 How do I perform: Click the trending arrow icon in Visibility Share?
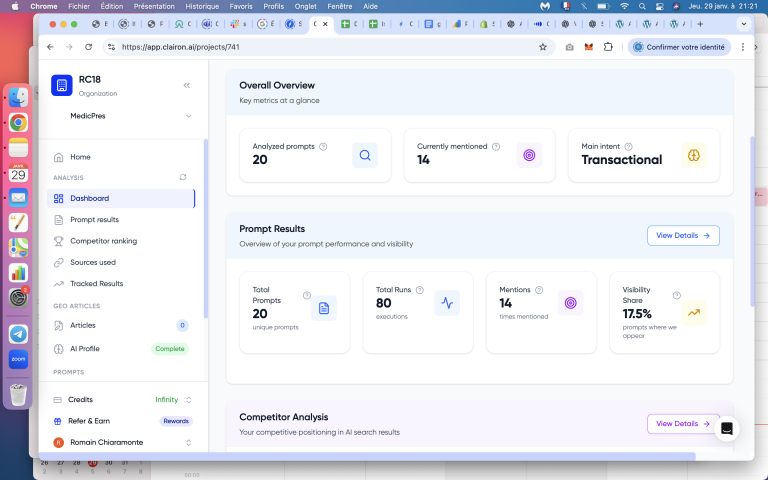pos(693,313)
